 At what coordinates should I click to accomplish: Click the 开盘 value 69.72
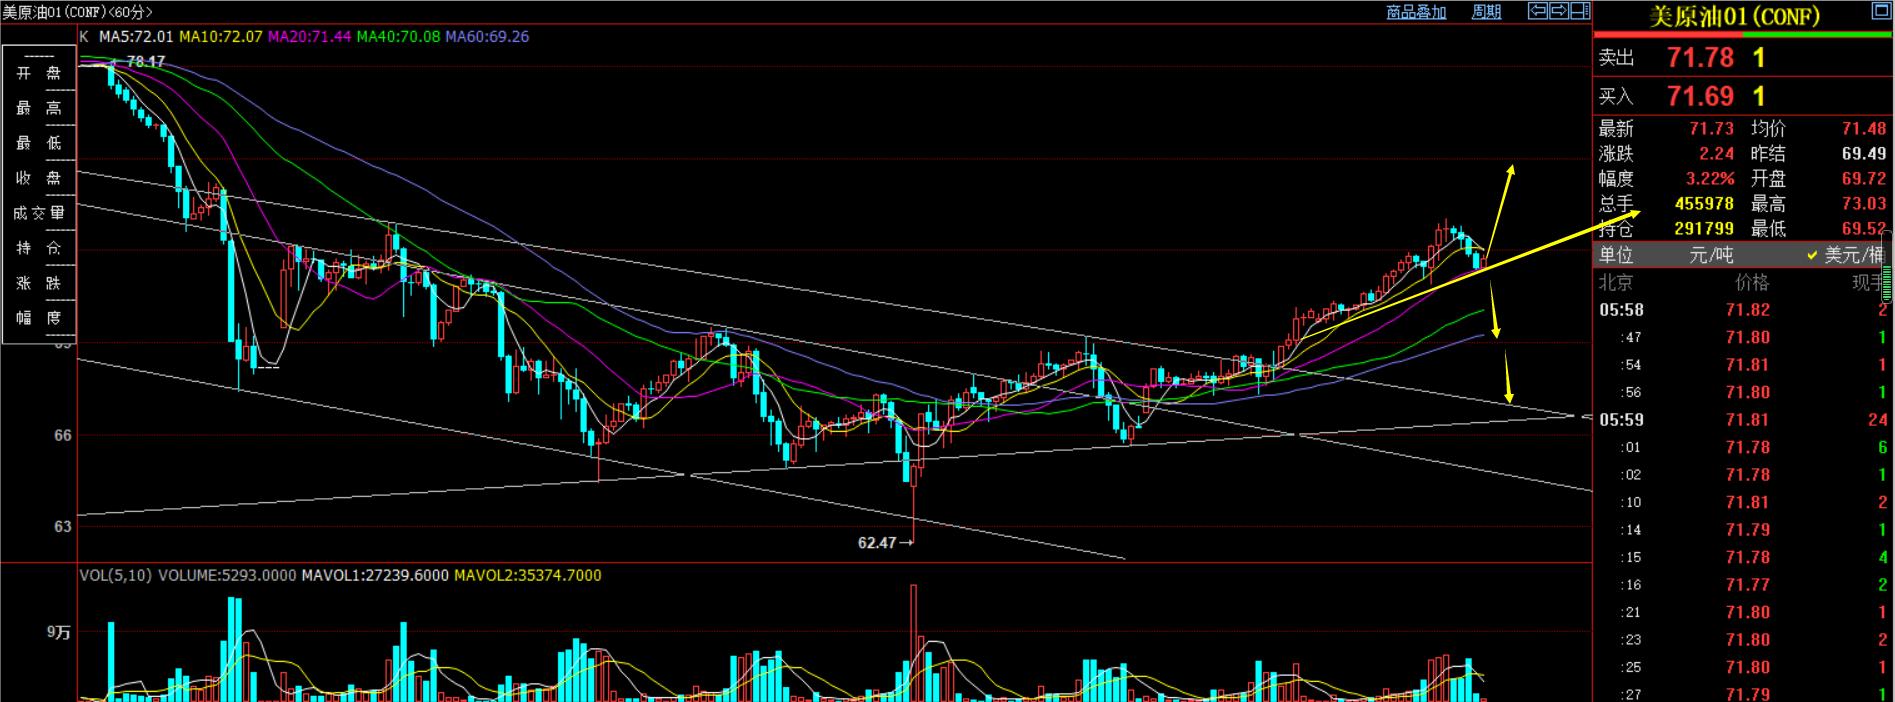click(x=1864, y=178)
